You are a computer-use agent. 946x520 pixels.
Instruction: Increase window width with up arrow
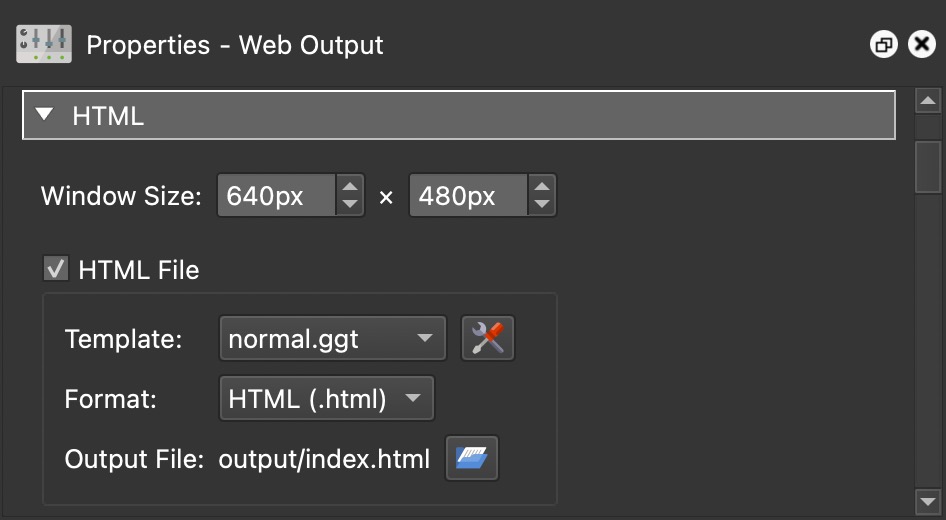click(x=349, y=186)
